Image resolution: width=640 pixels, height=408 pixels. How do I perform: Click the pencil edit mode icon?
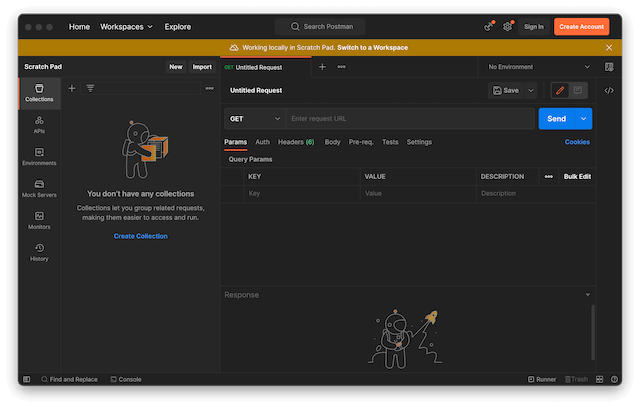(x=560, y=90)
